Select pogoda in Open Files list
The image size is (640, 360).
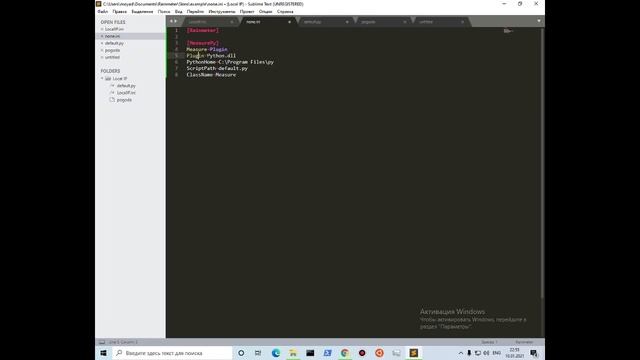pyautogui.click(x=112, y=50)
